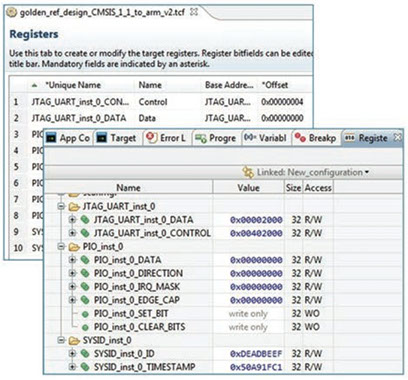
Task: Sort by the Name column header
Action: [x=128, y=188]
